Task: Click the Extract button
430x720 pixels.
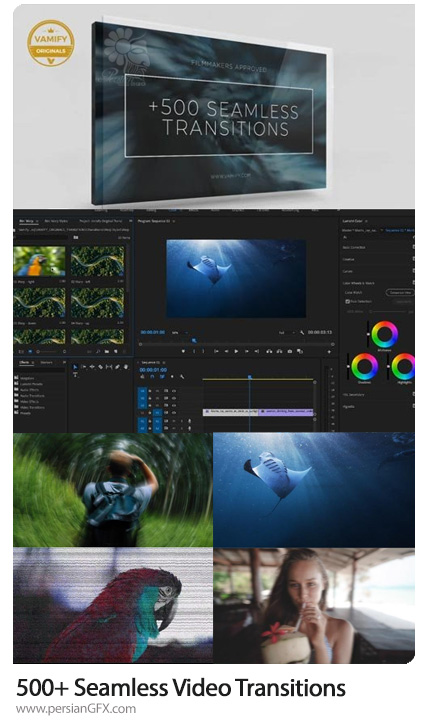Action: (x=279, y=351)
